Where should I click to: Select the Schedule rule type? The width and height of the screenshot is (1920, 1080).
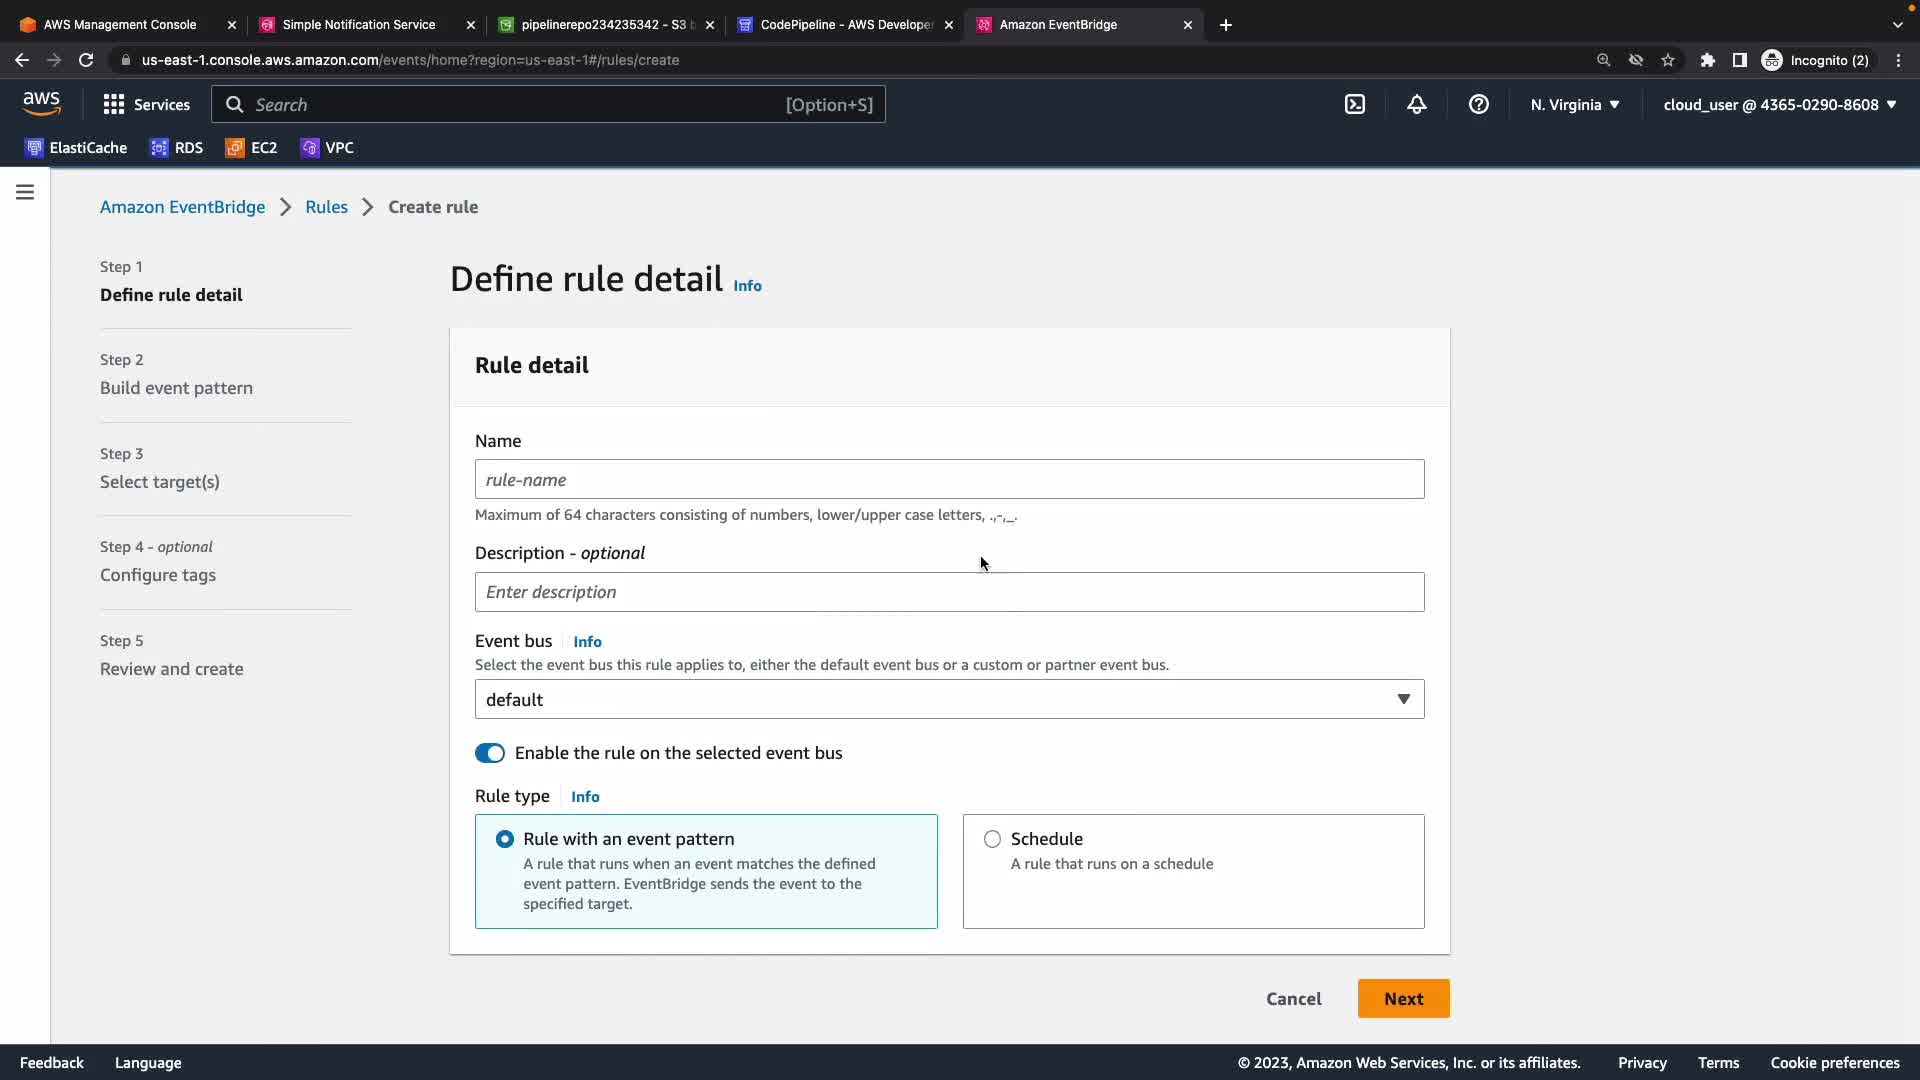[992, 839]
